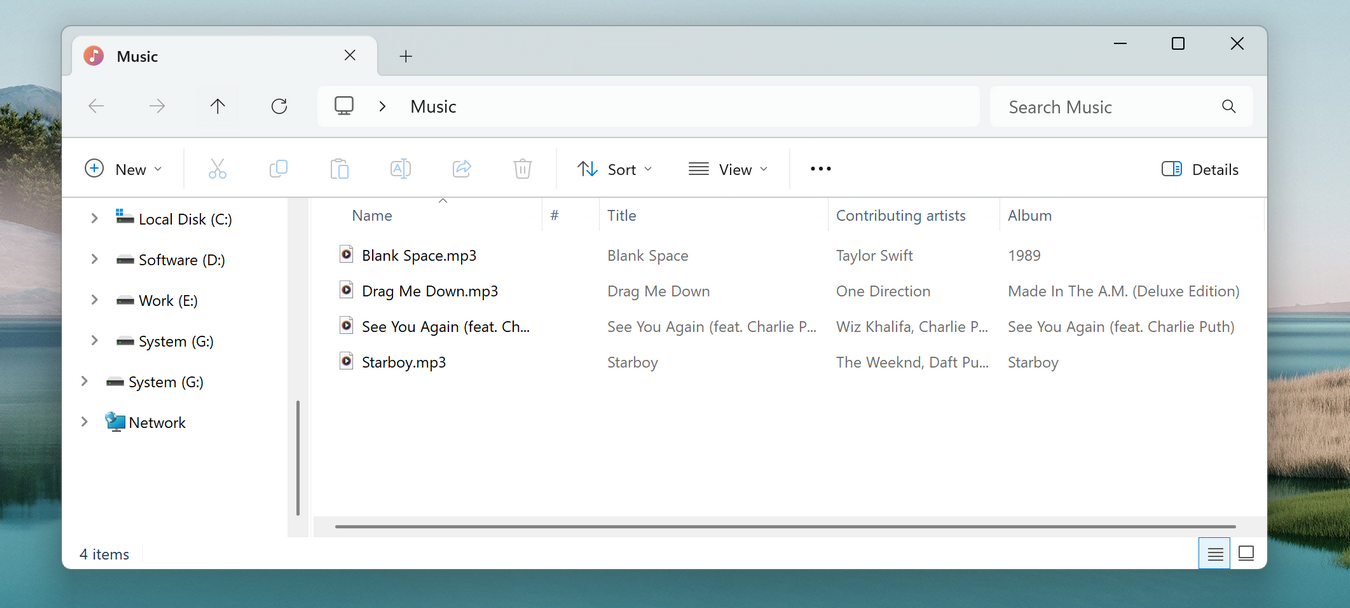Open the Sort options dropdown
The image size is (1350, 608).
point(614,168)
